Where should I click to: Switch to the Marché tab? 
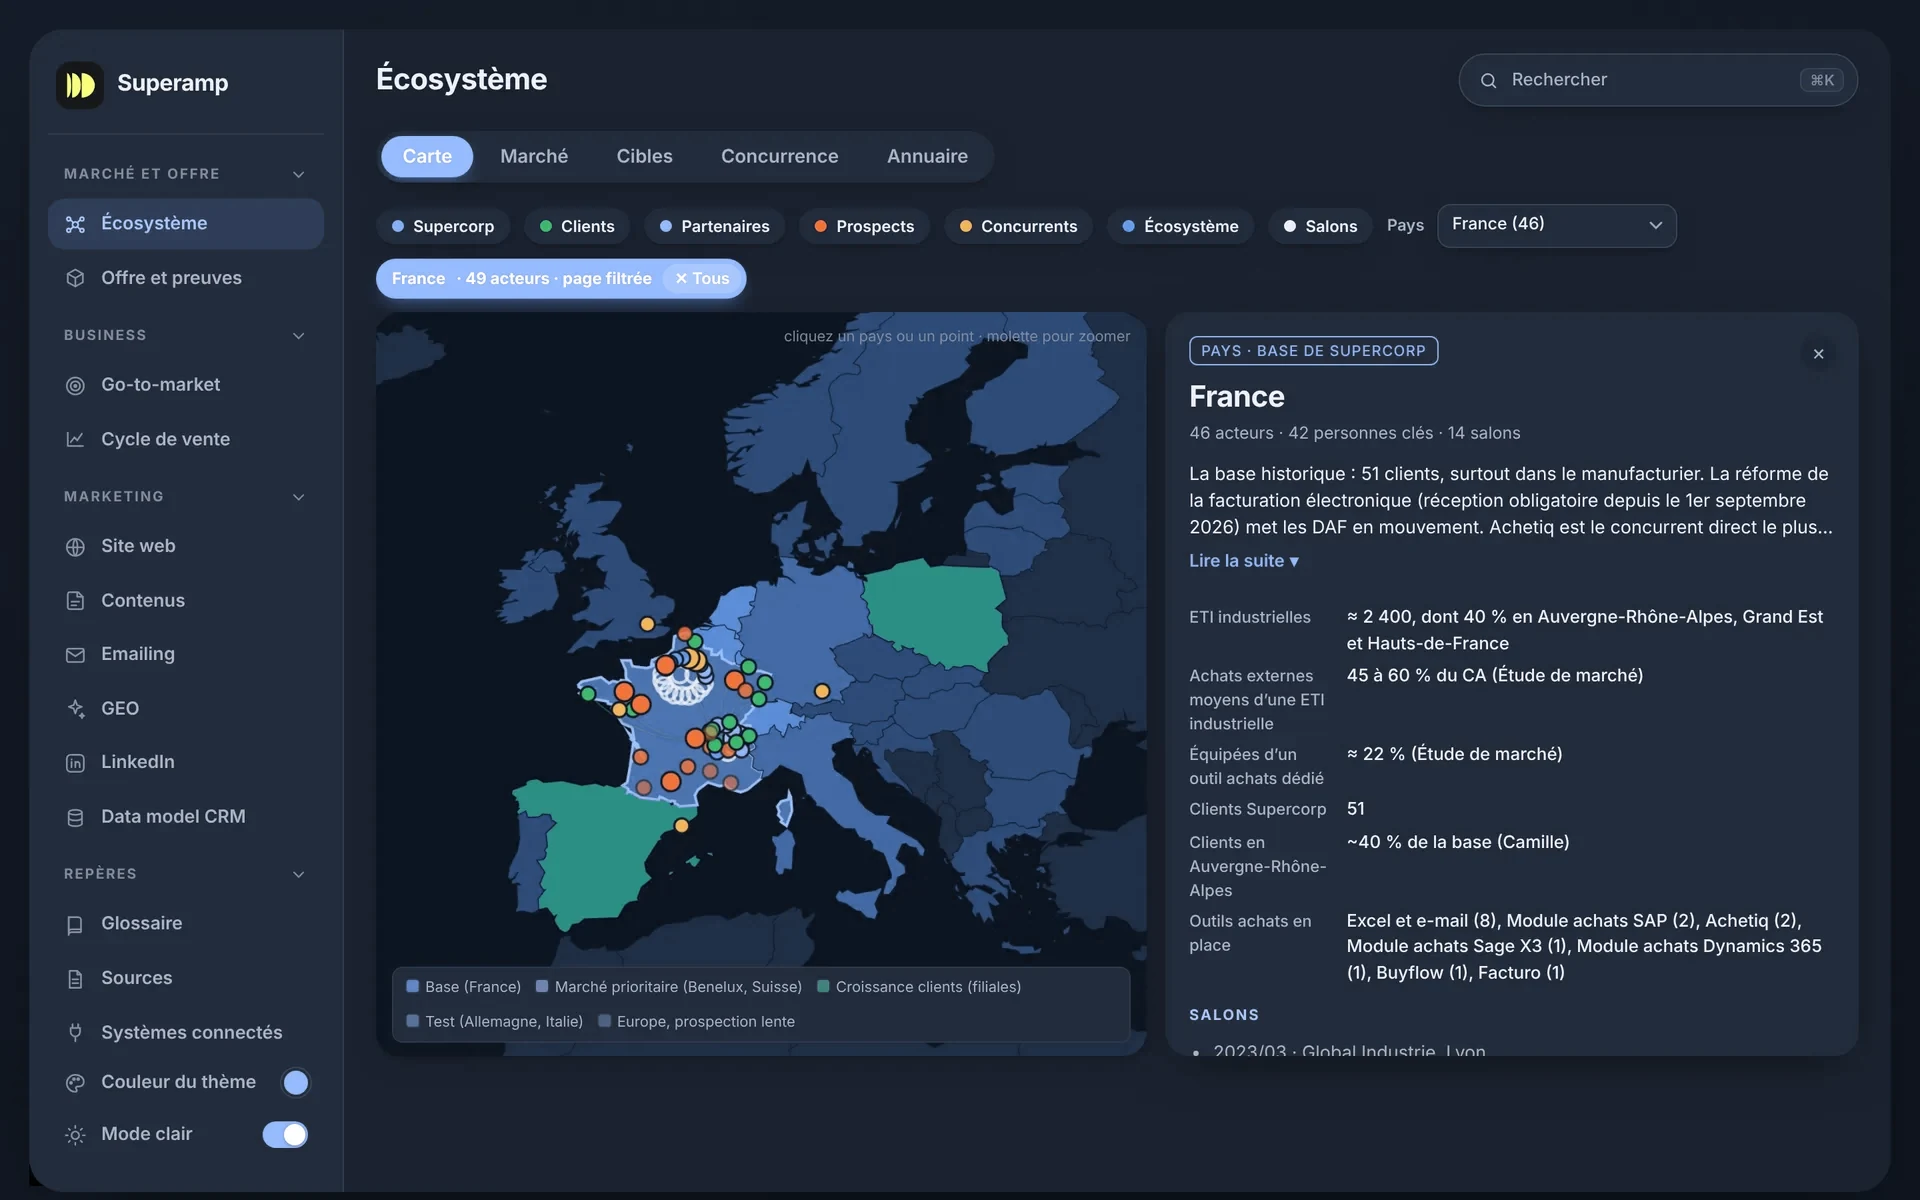(x=534, y=156)
